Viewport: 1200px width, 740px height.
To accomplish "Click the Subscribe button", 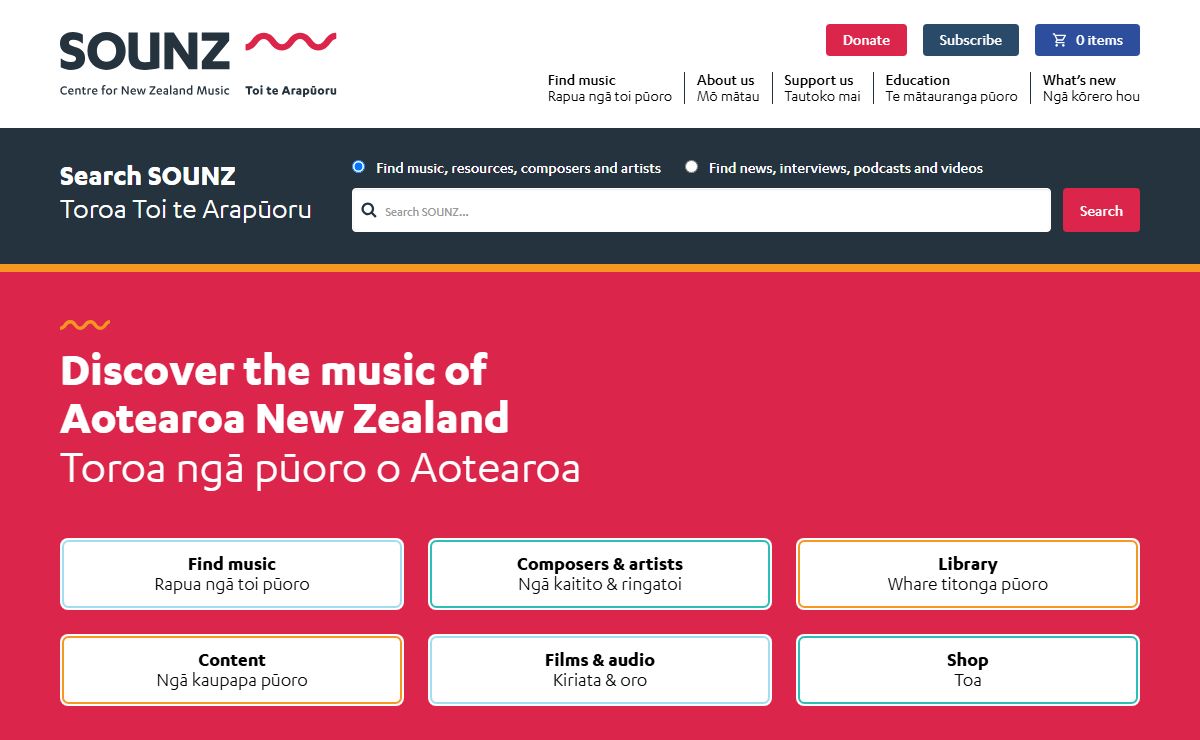I will point(970,40).
